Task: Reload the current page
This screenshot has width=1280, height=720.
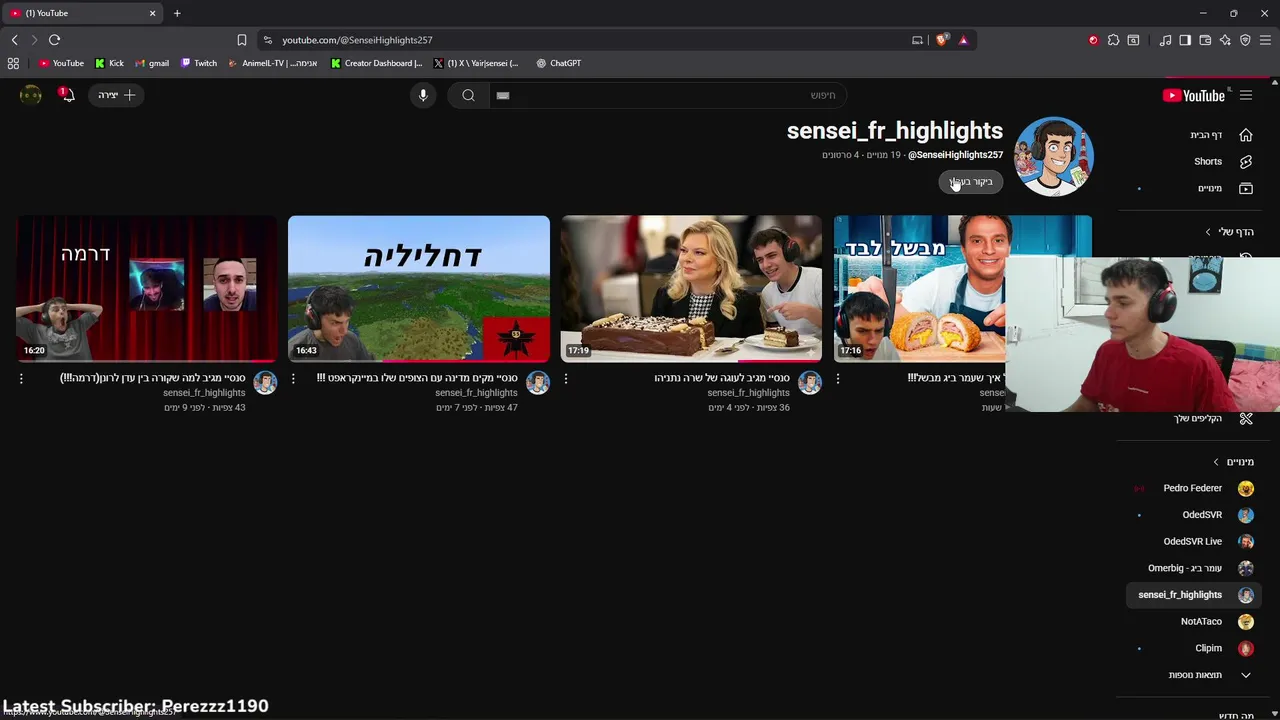Action: [x=54, y=40]
